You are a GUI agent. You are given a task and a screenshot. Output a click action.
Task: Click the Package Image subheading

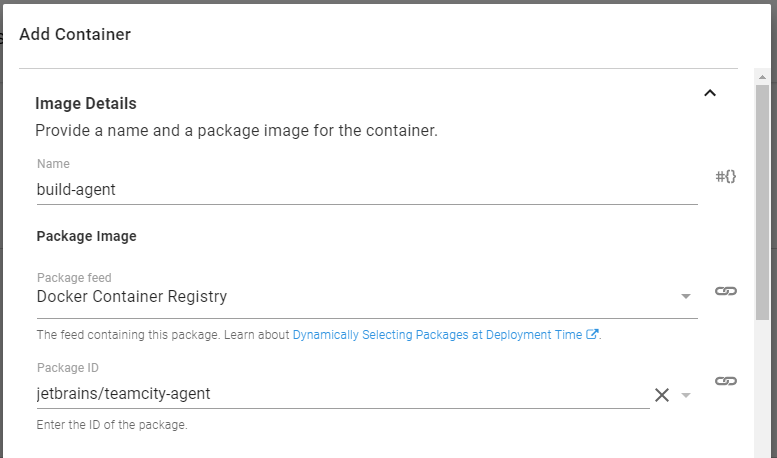pos(86,237)
